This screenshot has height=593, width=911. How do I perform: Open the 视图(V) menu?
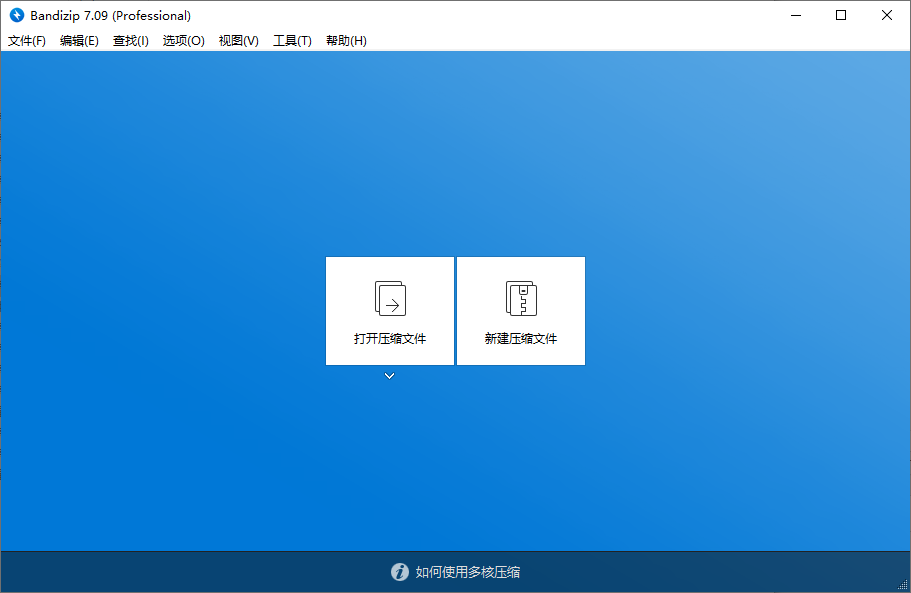click(x=239, y=41)
